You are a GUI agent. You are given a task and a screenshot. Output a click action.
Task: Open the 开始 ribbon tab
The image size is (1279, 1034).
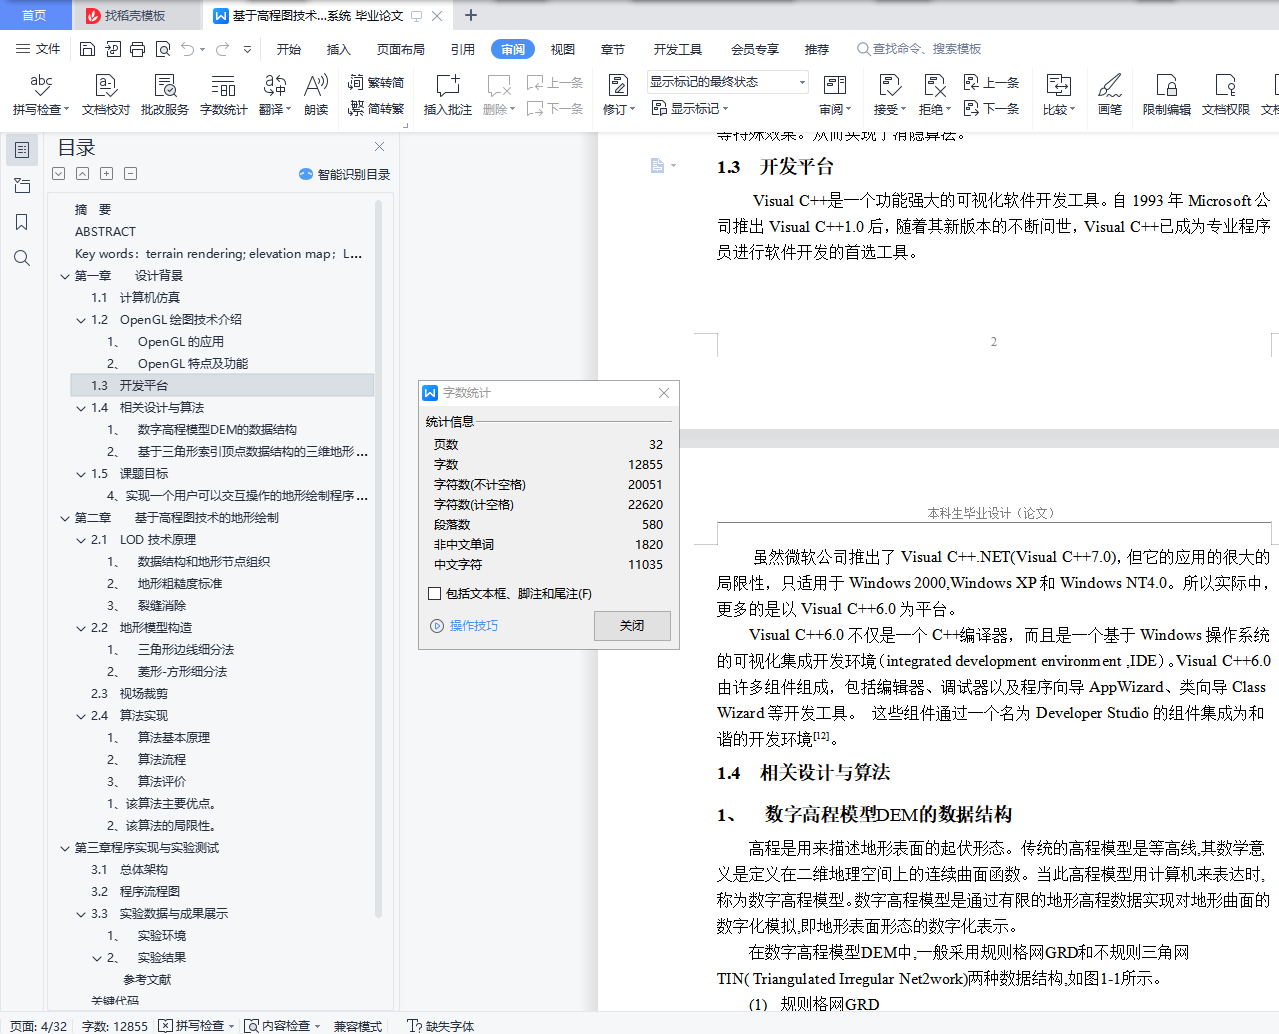[289, 49]
